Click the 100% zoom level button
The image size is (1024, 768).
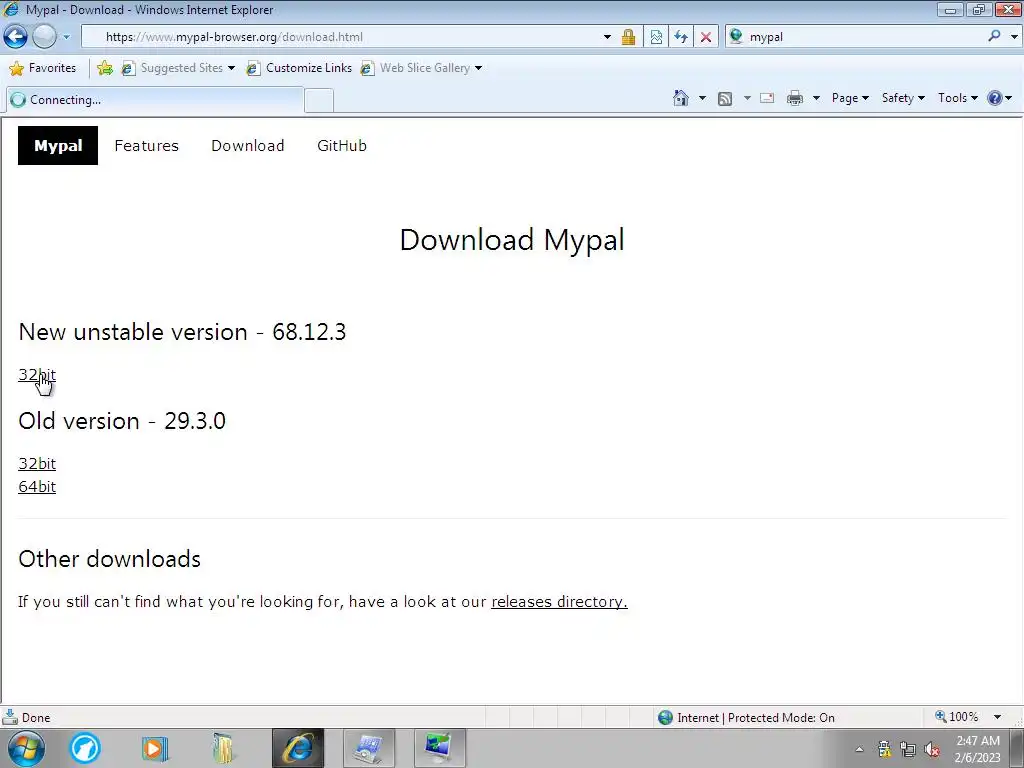pos(957,717)
